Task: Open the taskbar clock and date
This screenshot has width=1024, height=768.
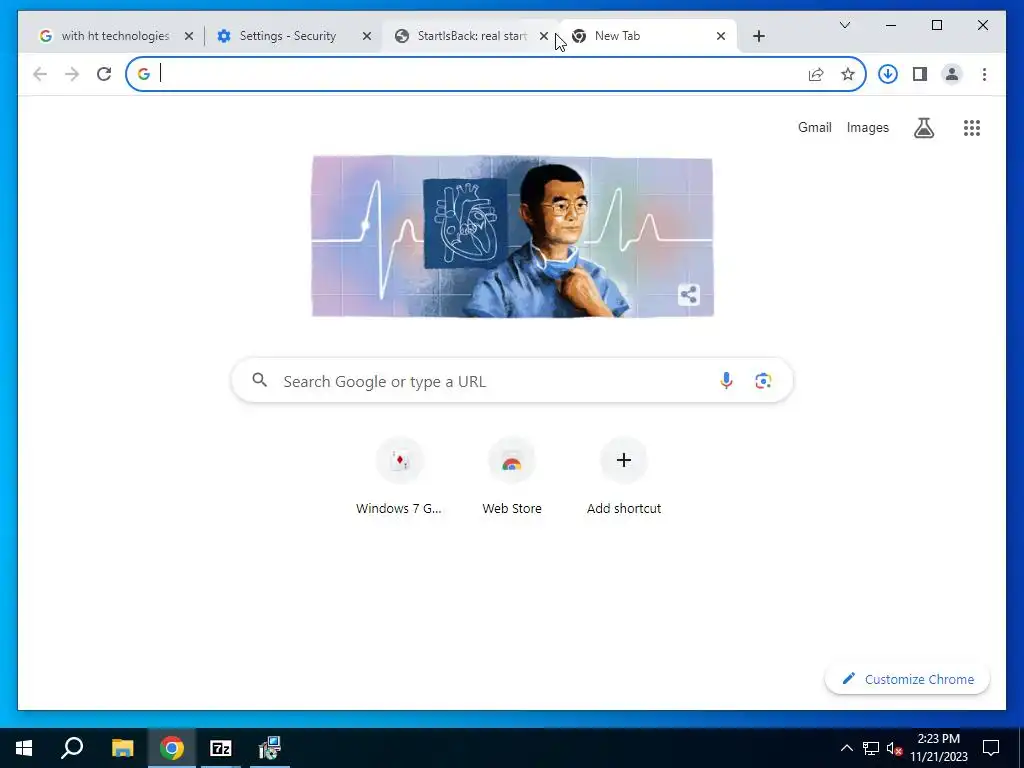Action: coord(938,748)
